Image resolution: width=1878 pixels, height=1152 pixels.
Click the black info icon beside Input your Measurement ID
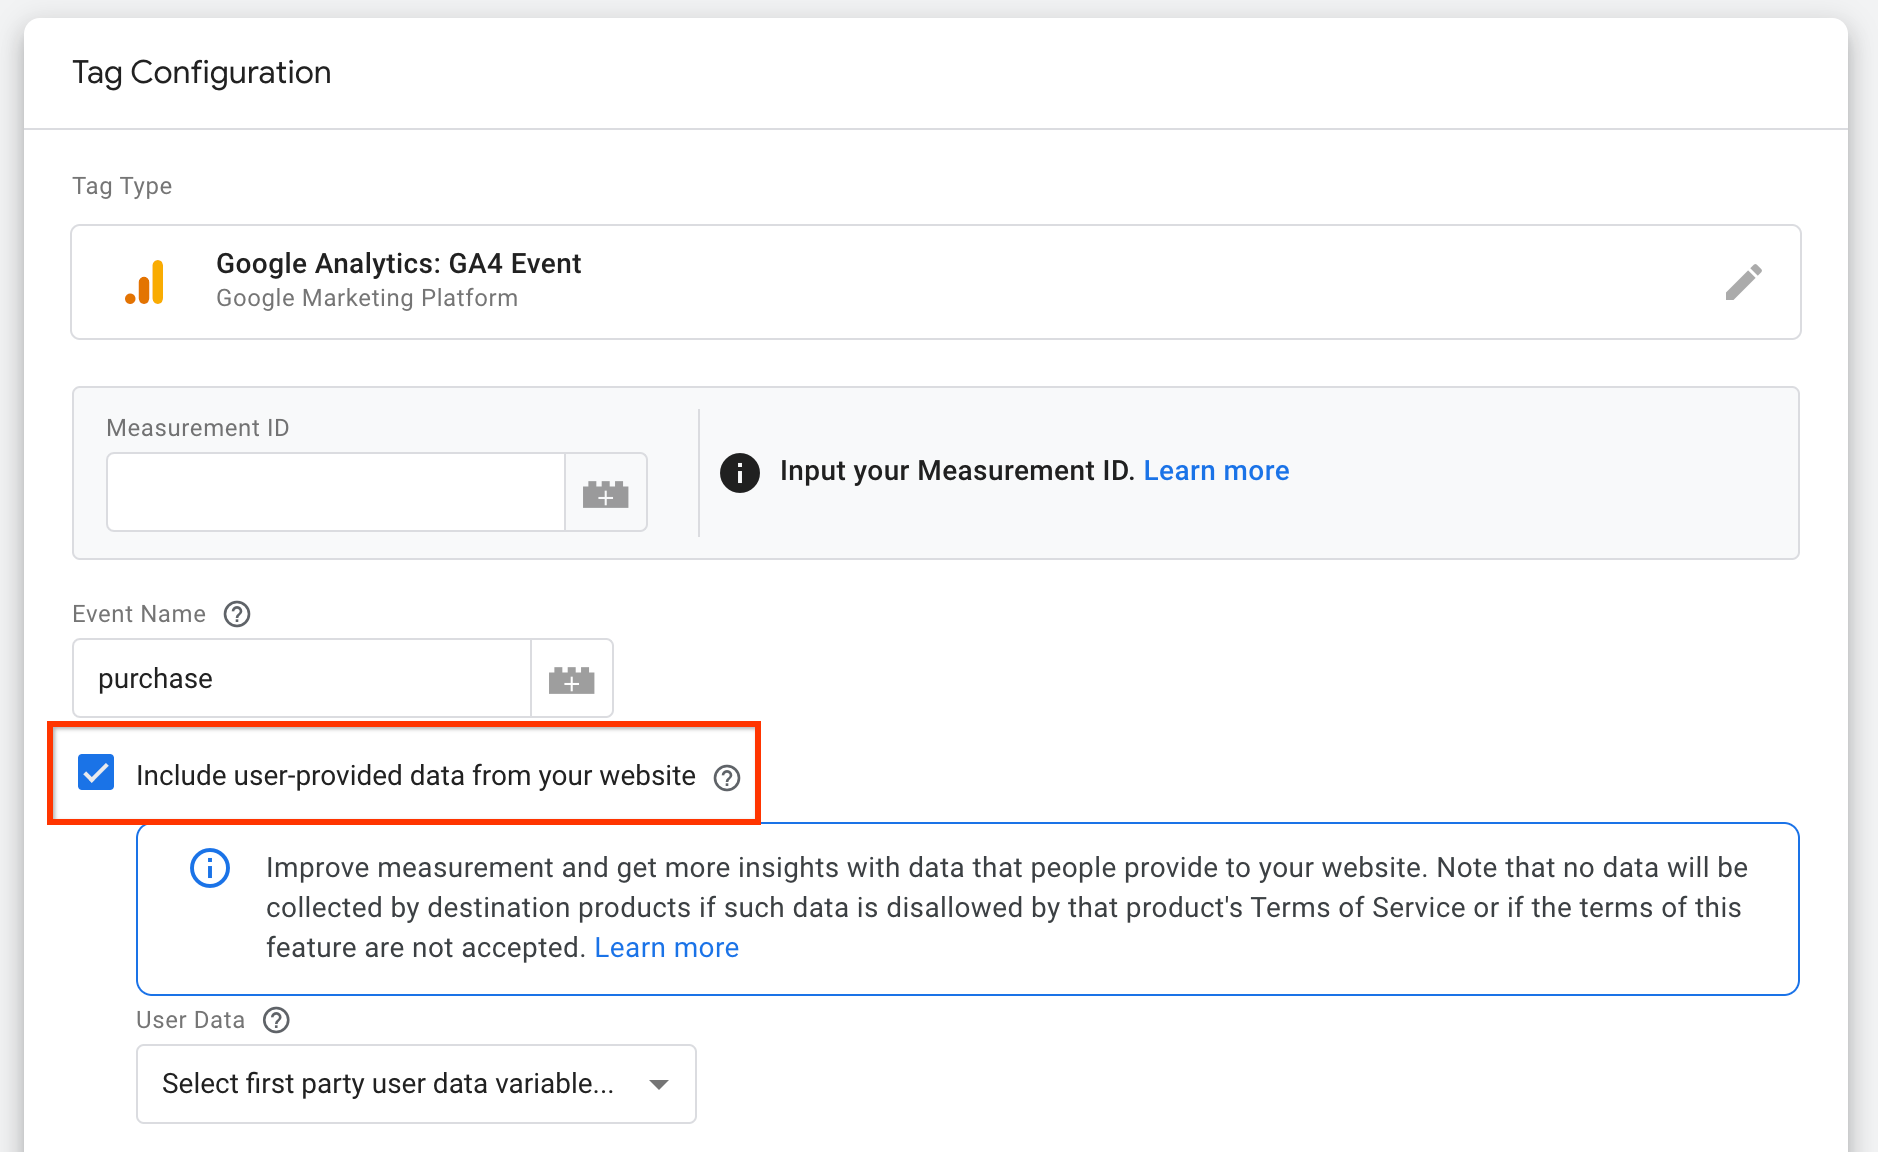[740, 472]
